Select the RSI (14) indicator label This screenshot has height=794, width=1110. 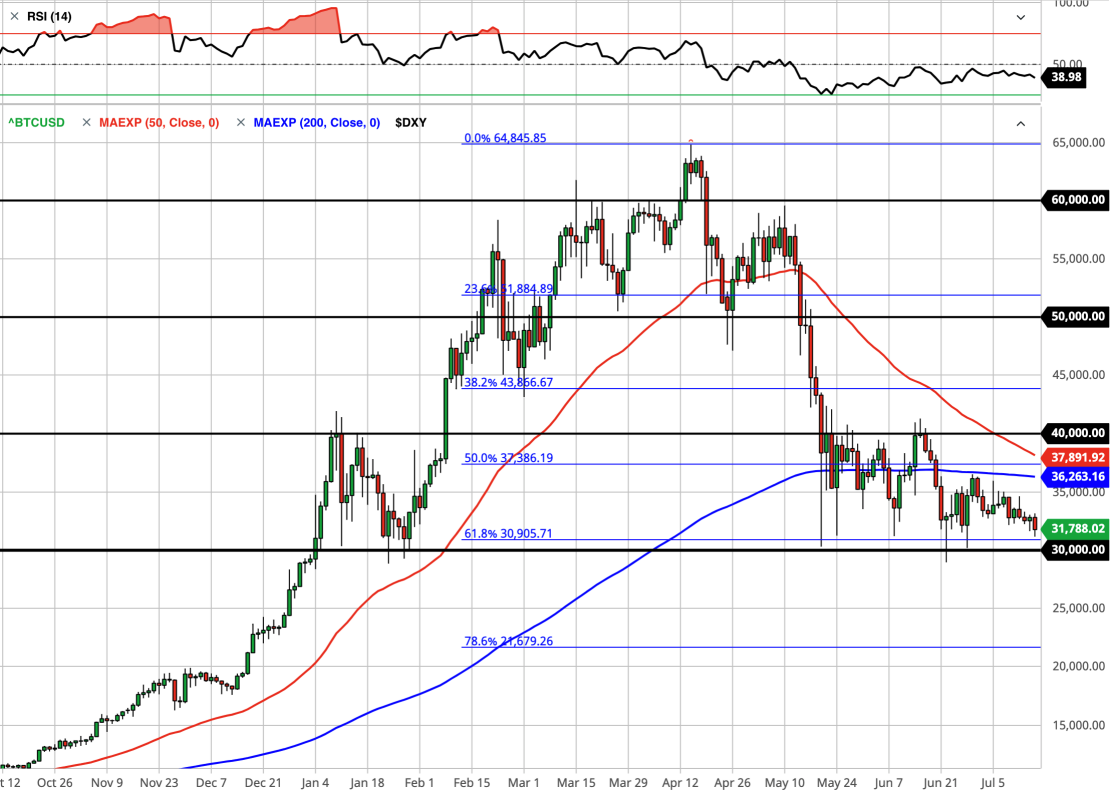click(x=49, y=16)
